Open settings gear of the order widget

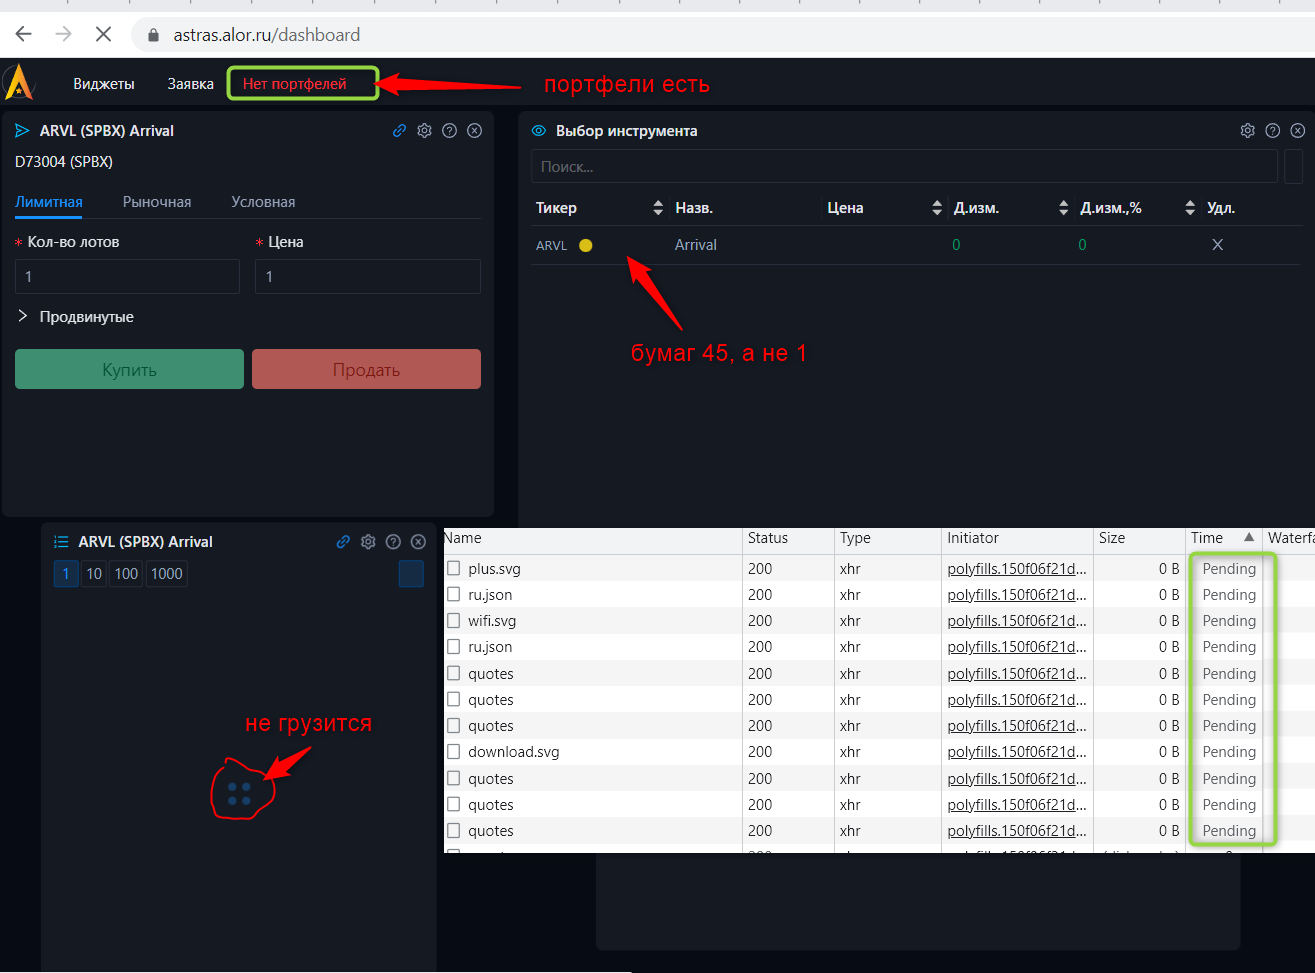[x=424, y=131]
